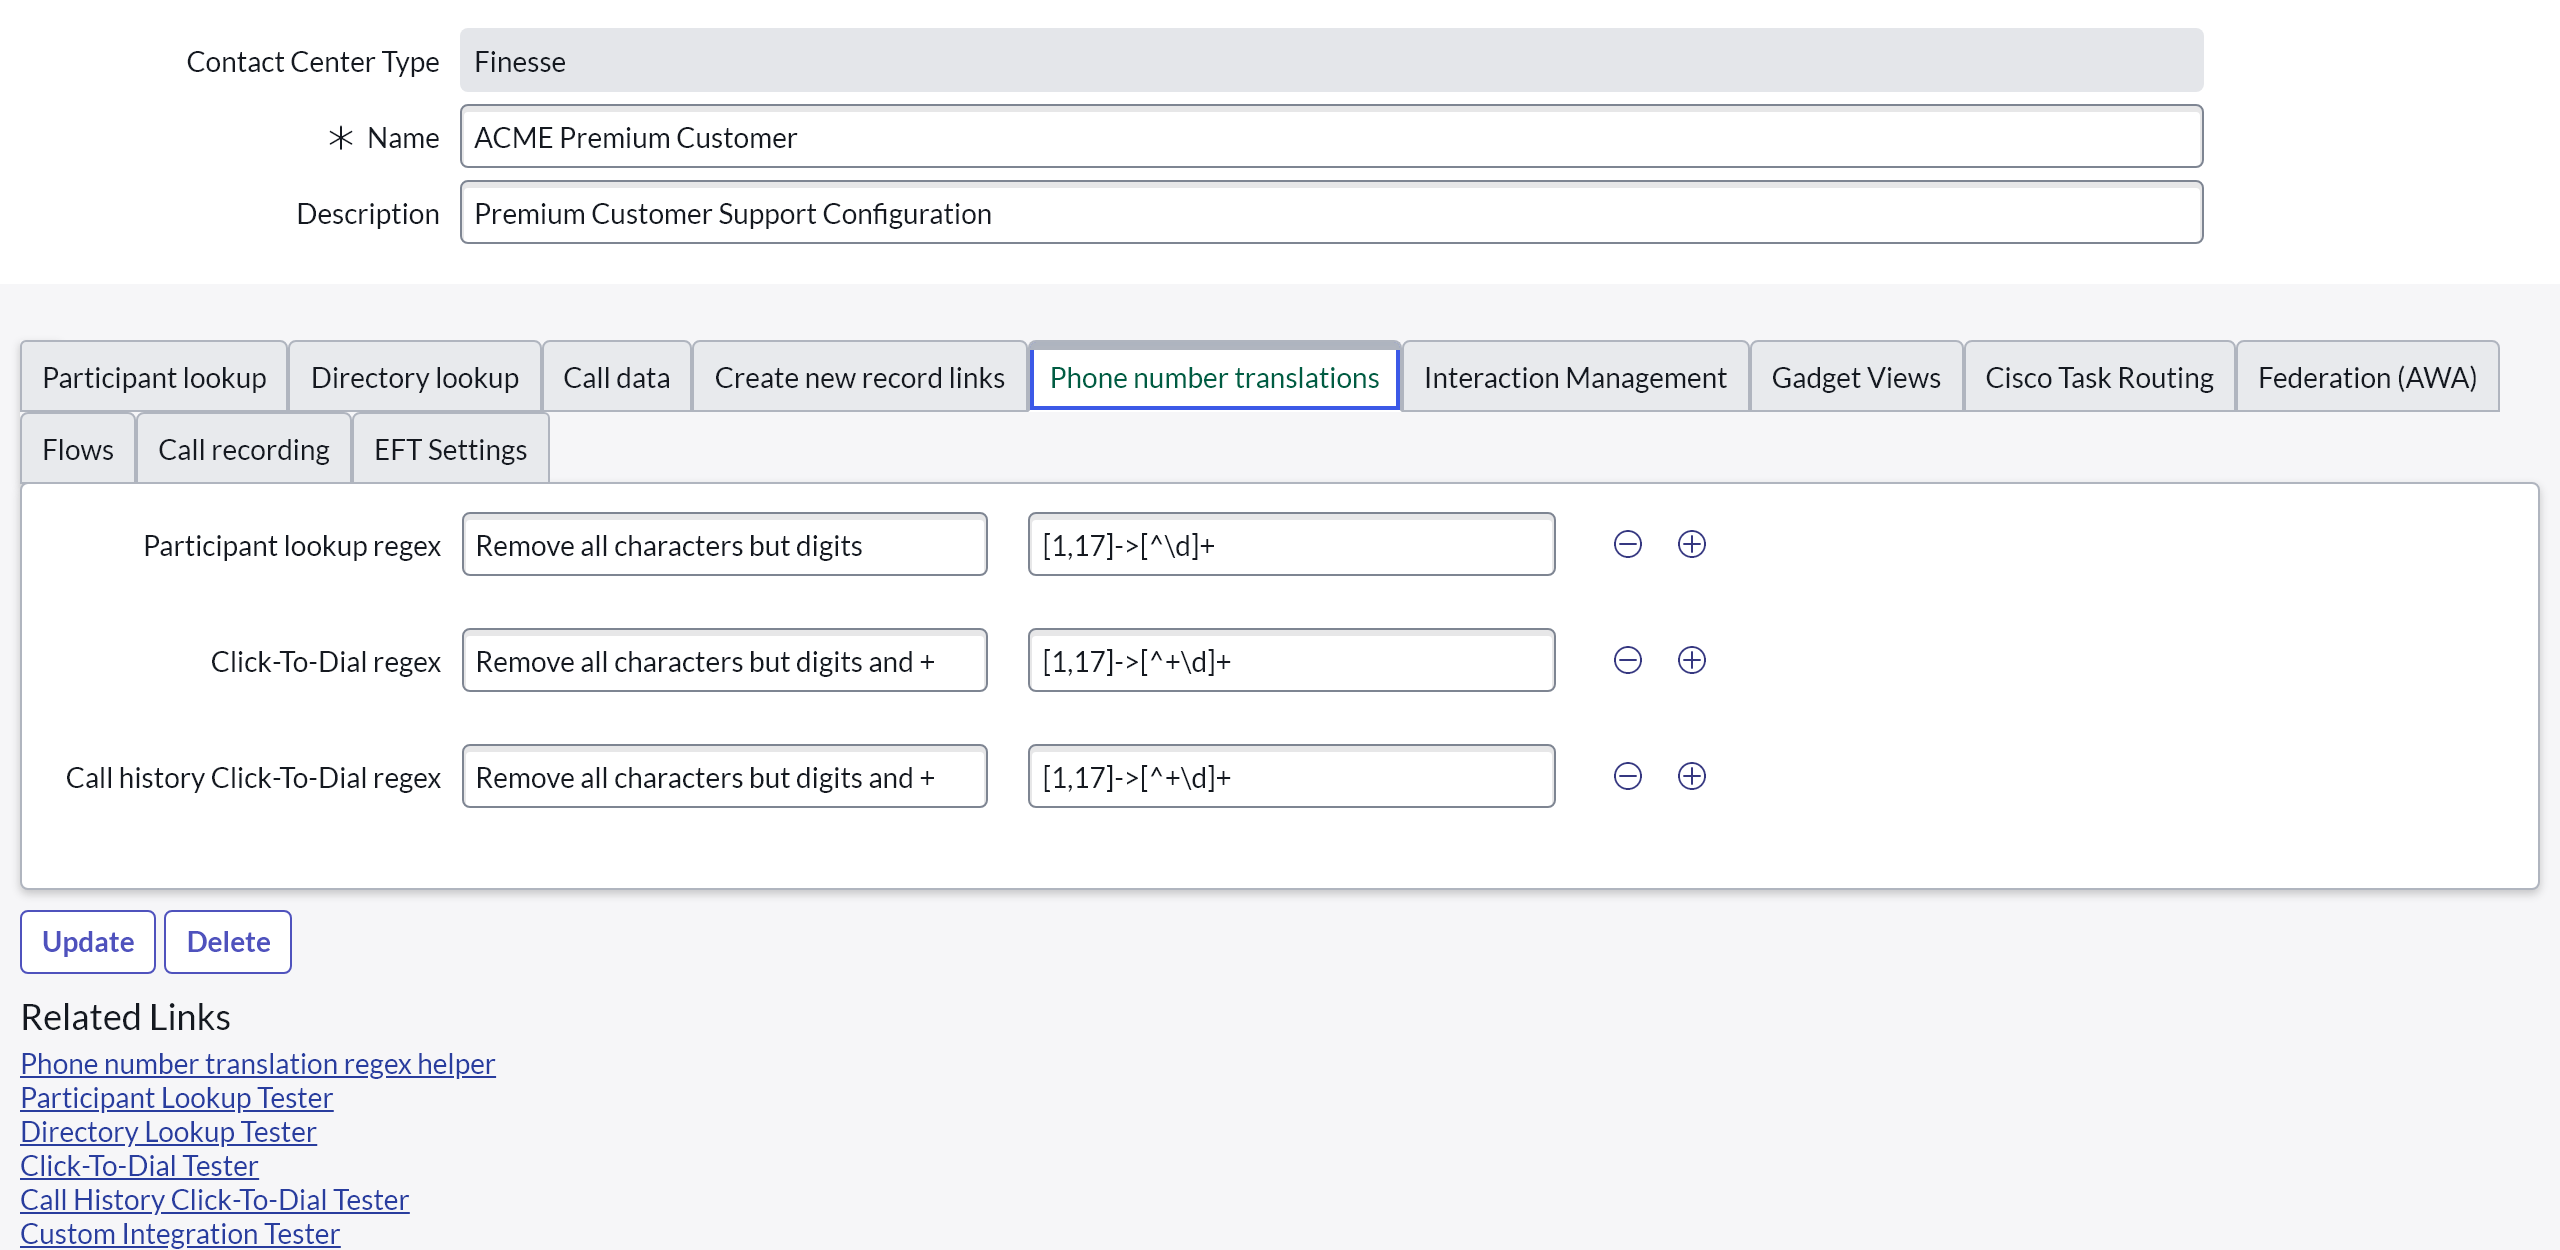Open the Interaction Management tab
Viewport: 2560px width, 1250px height.
click(1574, 377)
